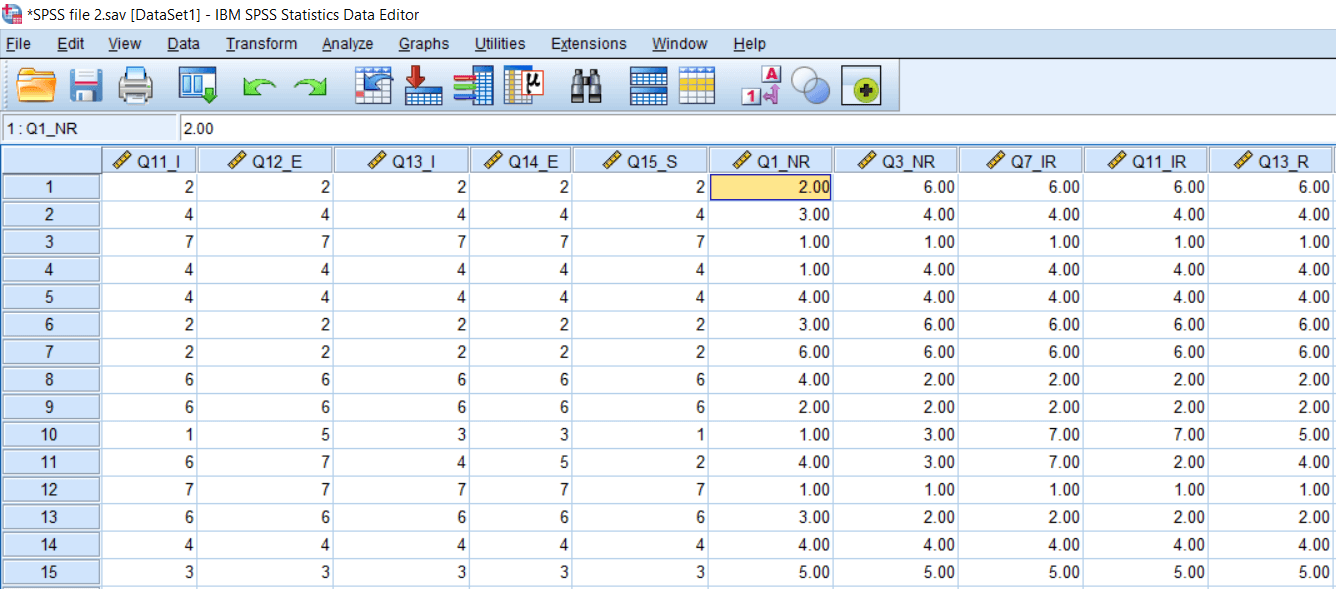The image size is (1336, 589).
Task: Select the Utilities menu item
Action: coord(500,44)
